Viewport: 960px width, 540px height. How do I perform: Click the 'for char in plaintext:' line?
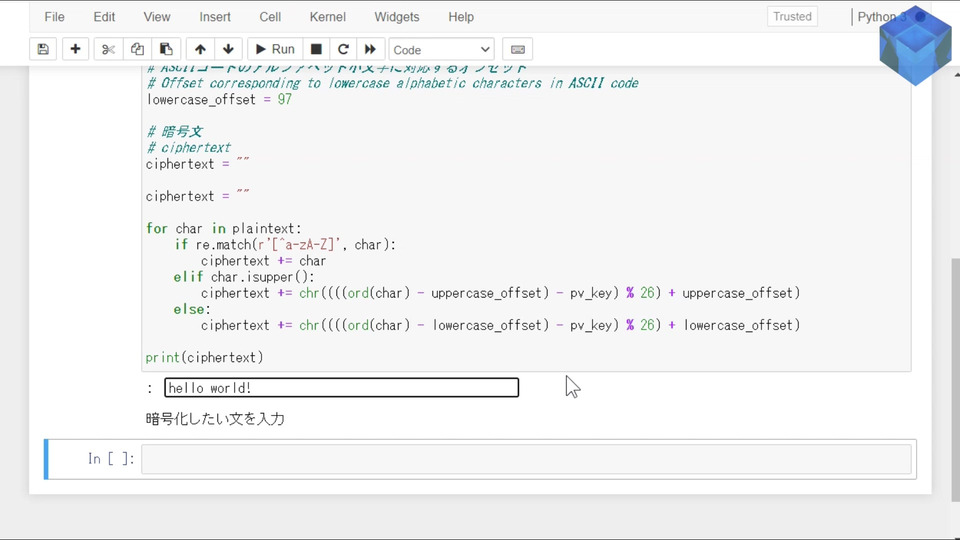(x=223, y=228)
